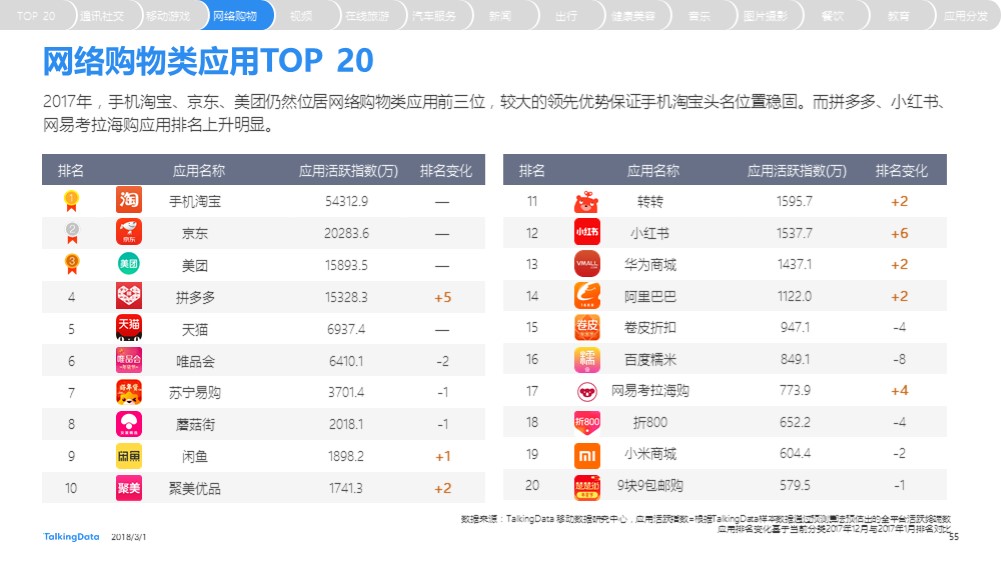Open the TOP 20 tab
This screenshot has width=1001, height=563.
point(36,16)
